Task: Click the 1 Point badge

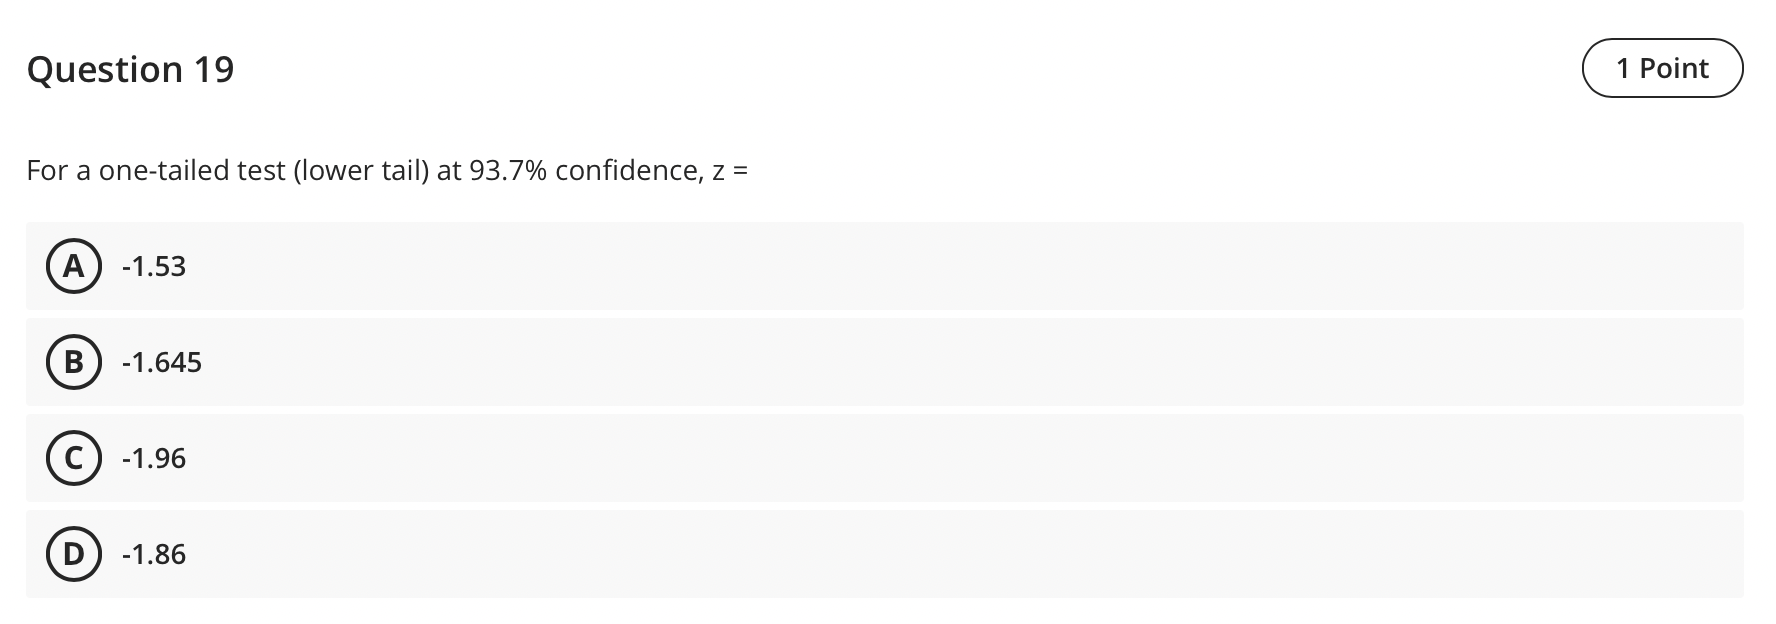Action: (x=1661, y=68)
